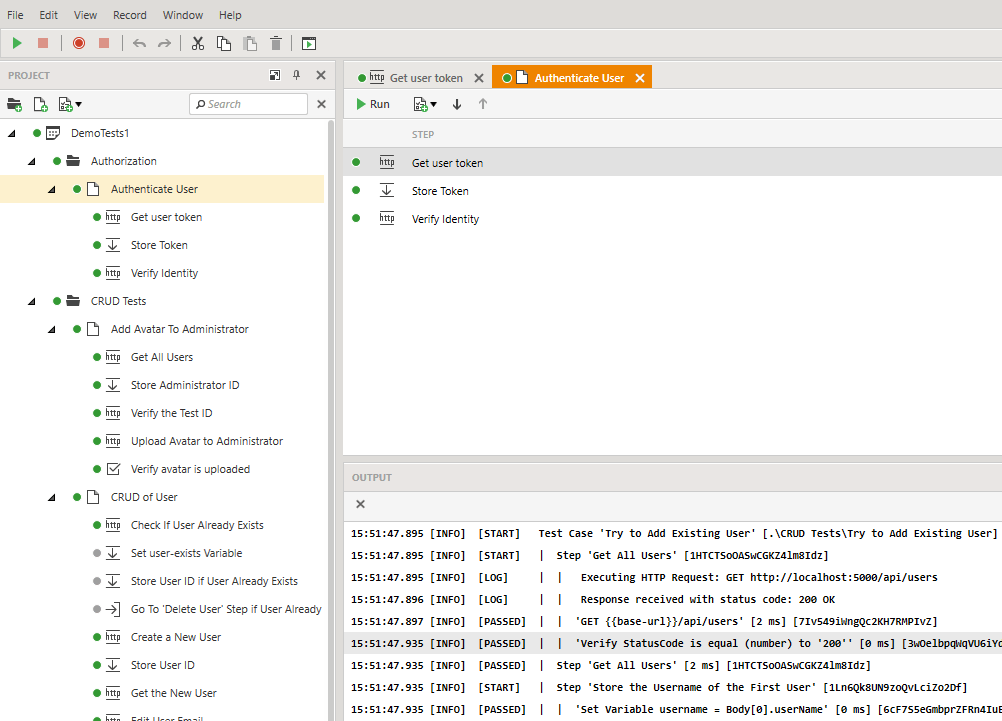Screen dimensions: 1002x721
Task: Select Get user token row in step list
Action: 672,162
